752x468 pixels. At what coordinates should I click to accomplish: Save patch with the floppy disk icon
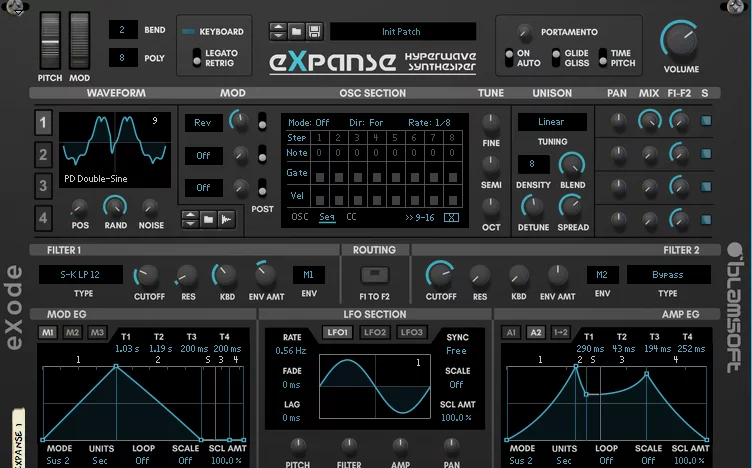pos(314,32)
